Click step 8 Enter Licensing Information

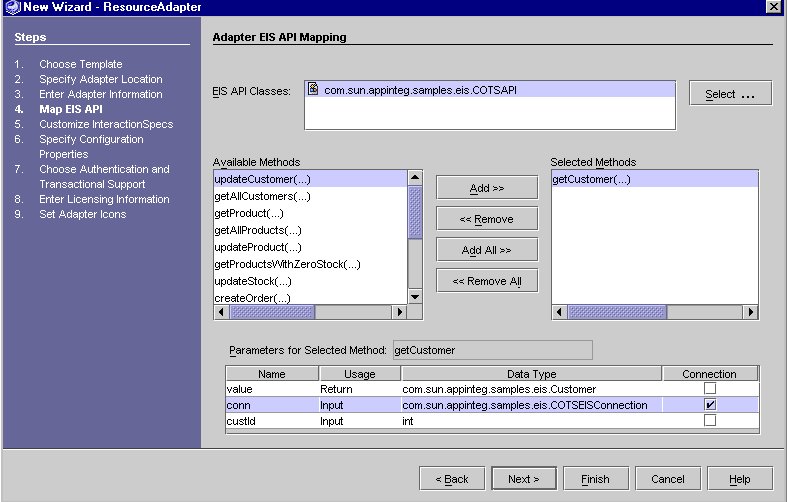pyautogui.click(x=104, y=199)
